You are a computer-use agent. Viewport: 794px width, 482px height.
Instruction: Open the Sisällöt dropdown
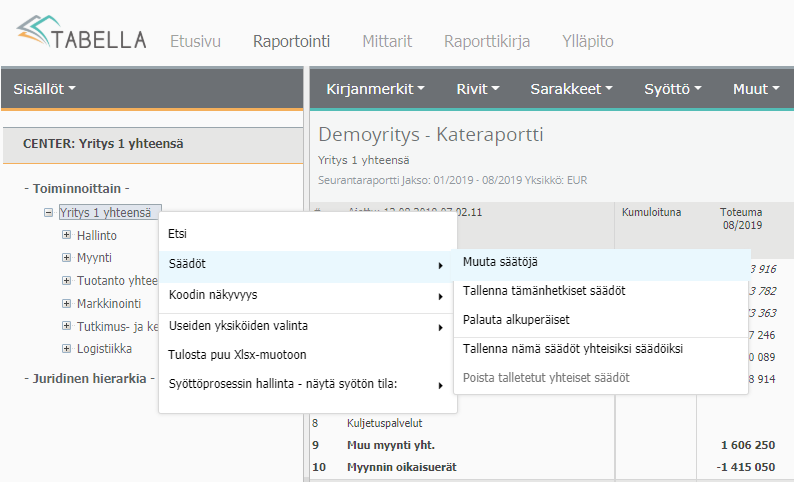(x=45, y=89)
